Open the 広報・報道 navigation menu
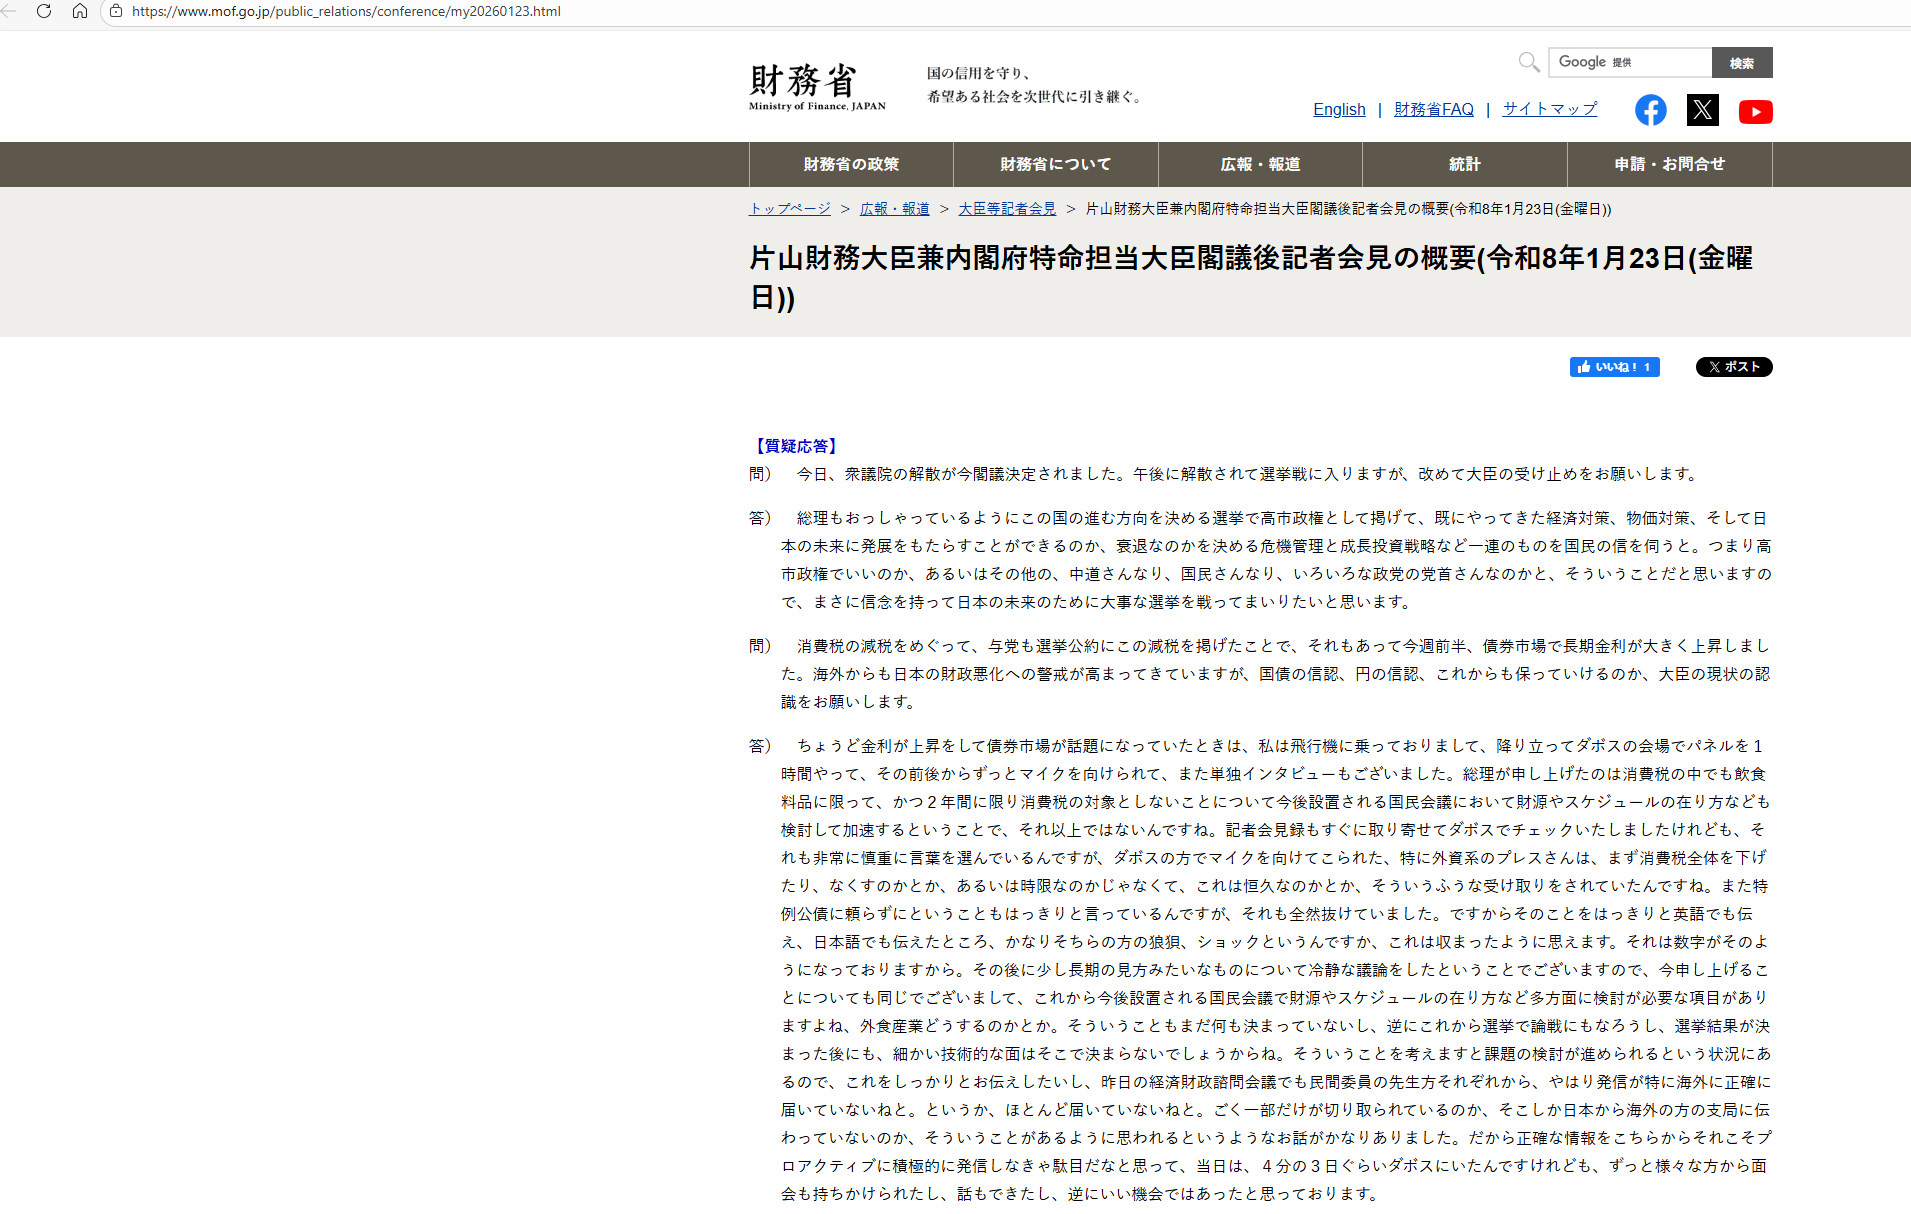Image resolution: width=1911 pixels, height=1214 pixels. (x=1260, y=164)
